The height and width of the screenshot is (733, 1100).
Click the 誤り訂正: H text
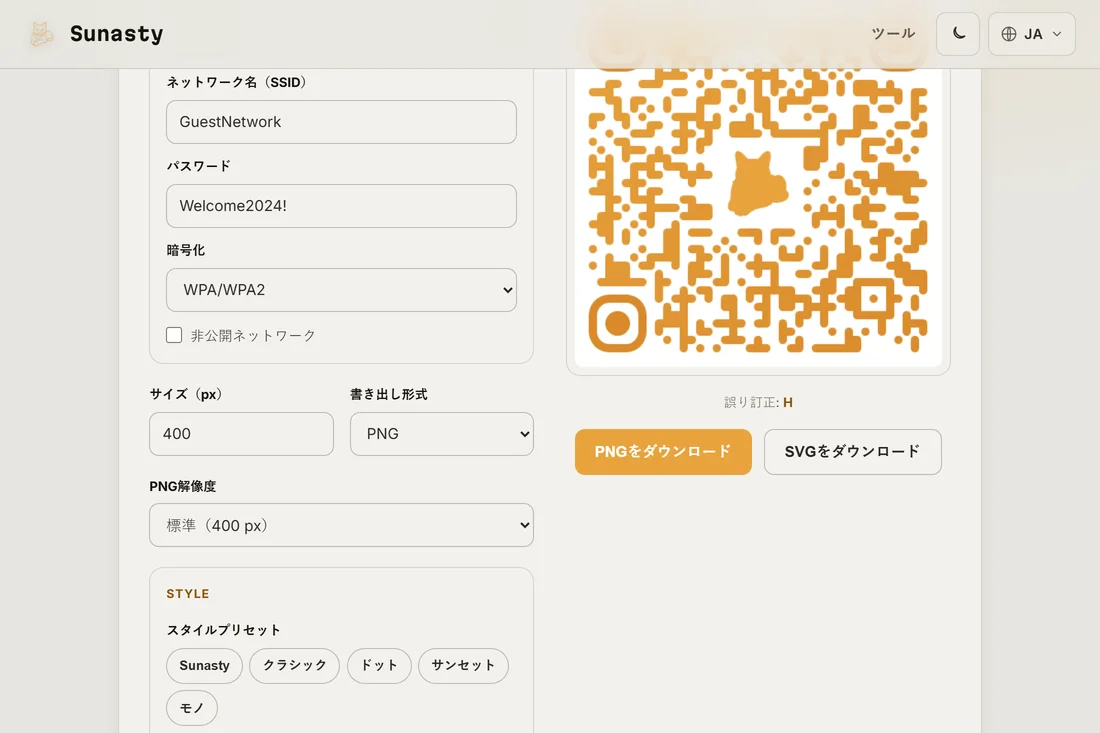758,403
